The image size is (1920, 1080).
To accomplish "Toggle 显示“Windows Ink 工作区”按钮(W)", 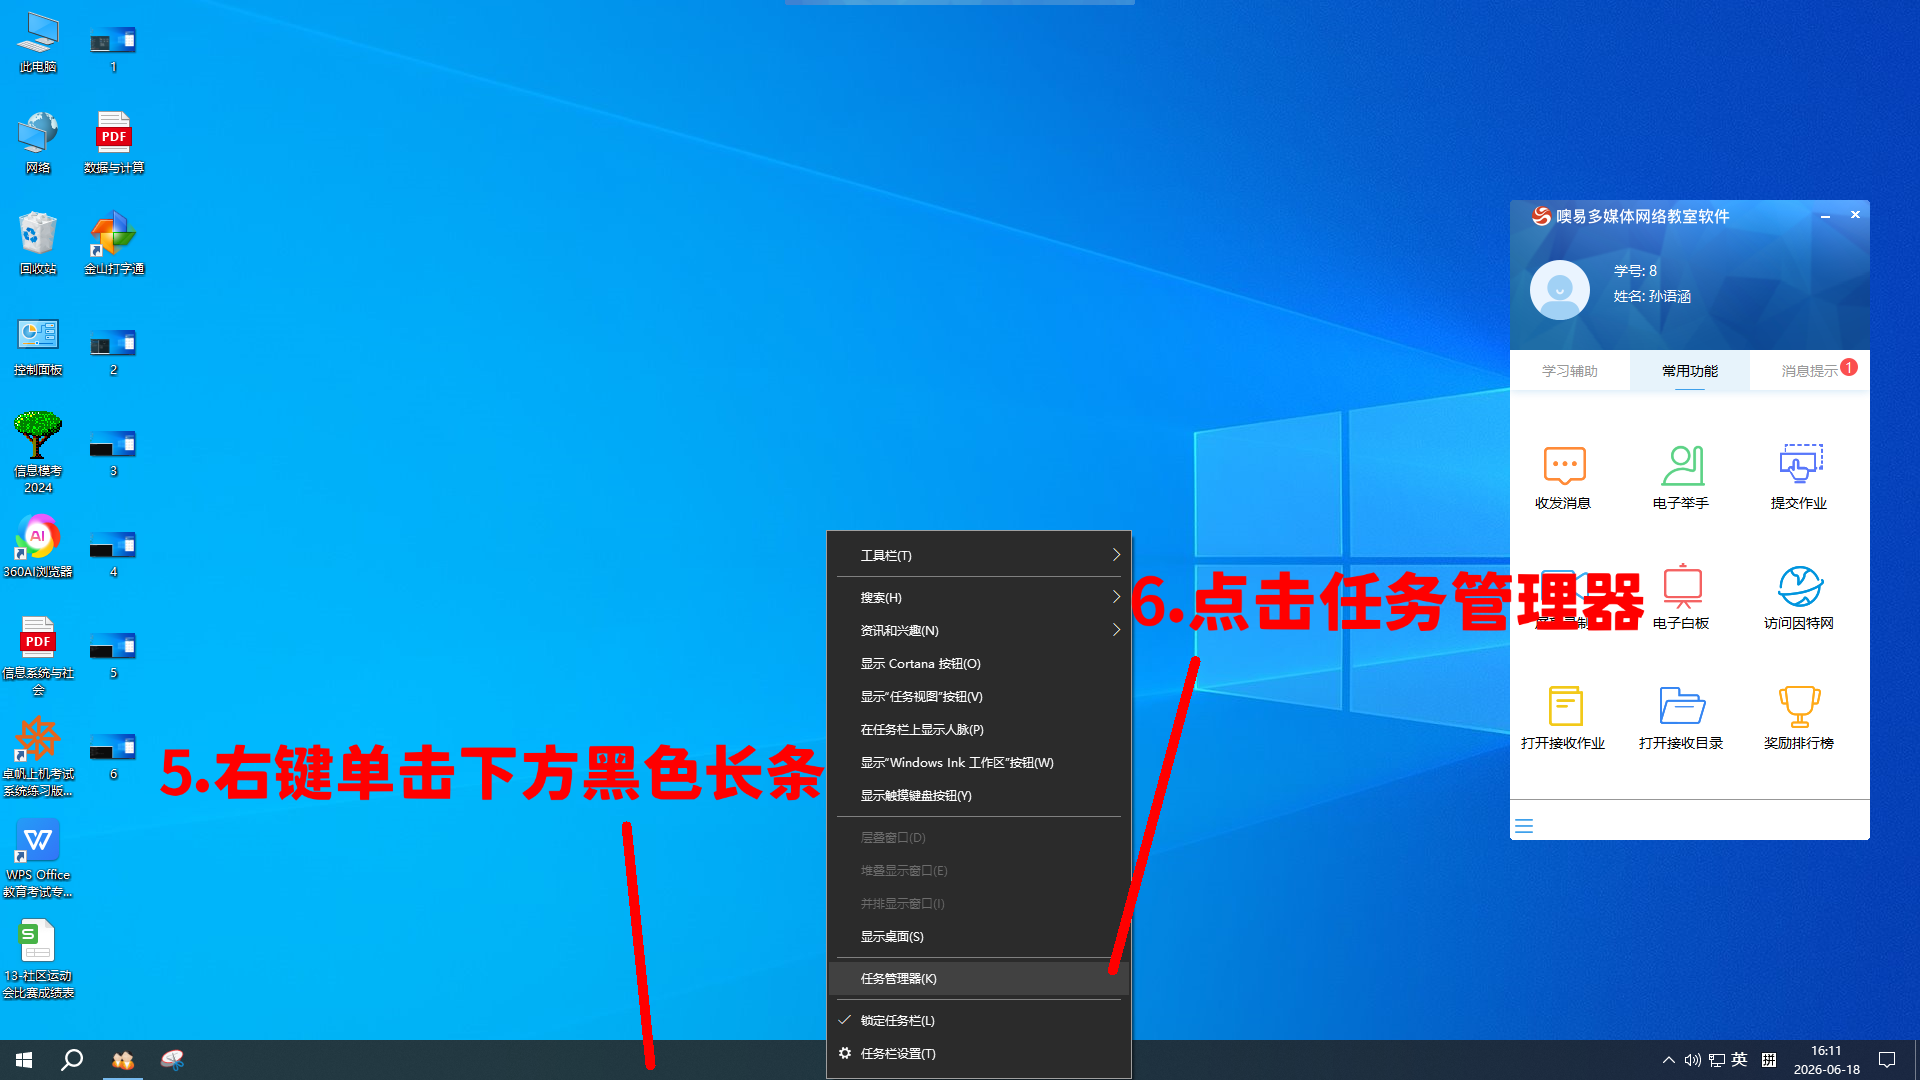I will pyautogui.click(x=980, y=762).
